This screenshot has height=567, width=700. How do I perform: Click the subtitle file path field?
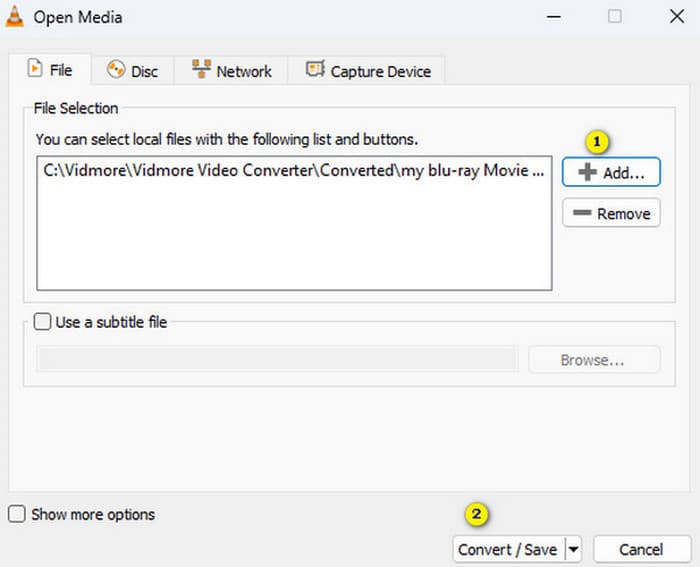277,360
